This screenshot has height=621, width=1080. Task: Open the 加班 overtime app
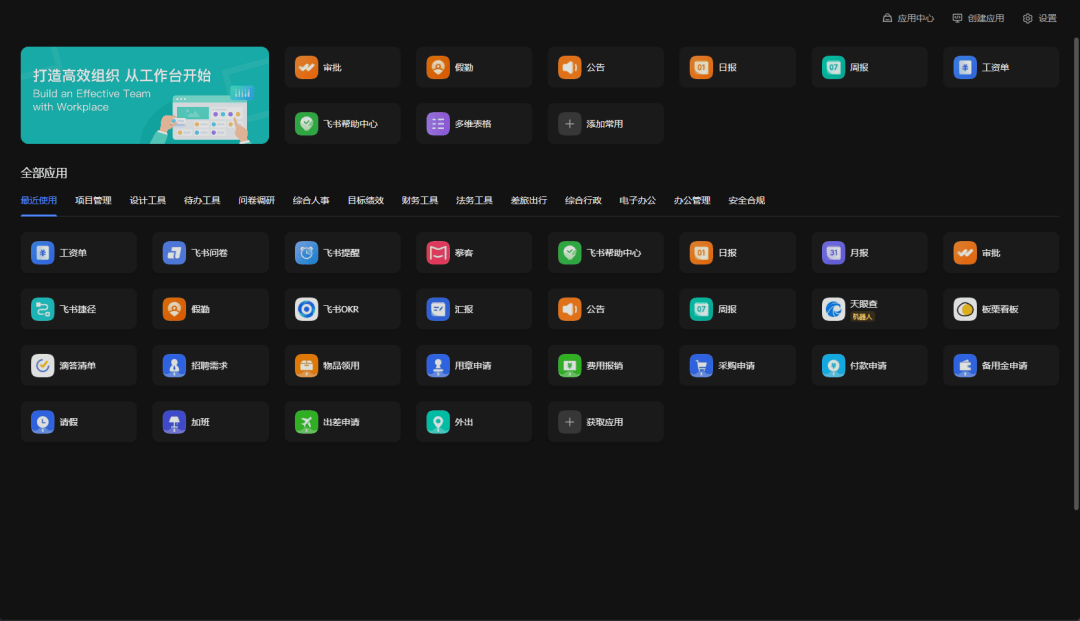tap(210, 422)
